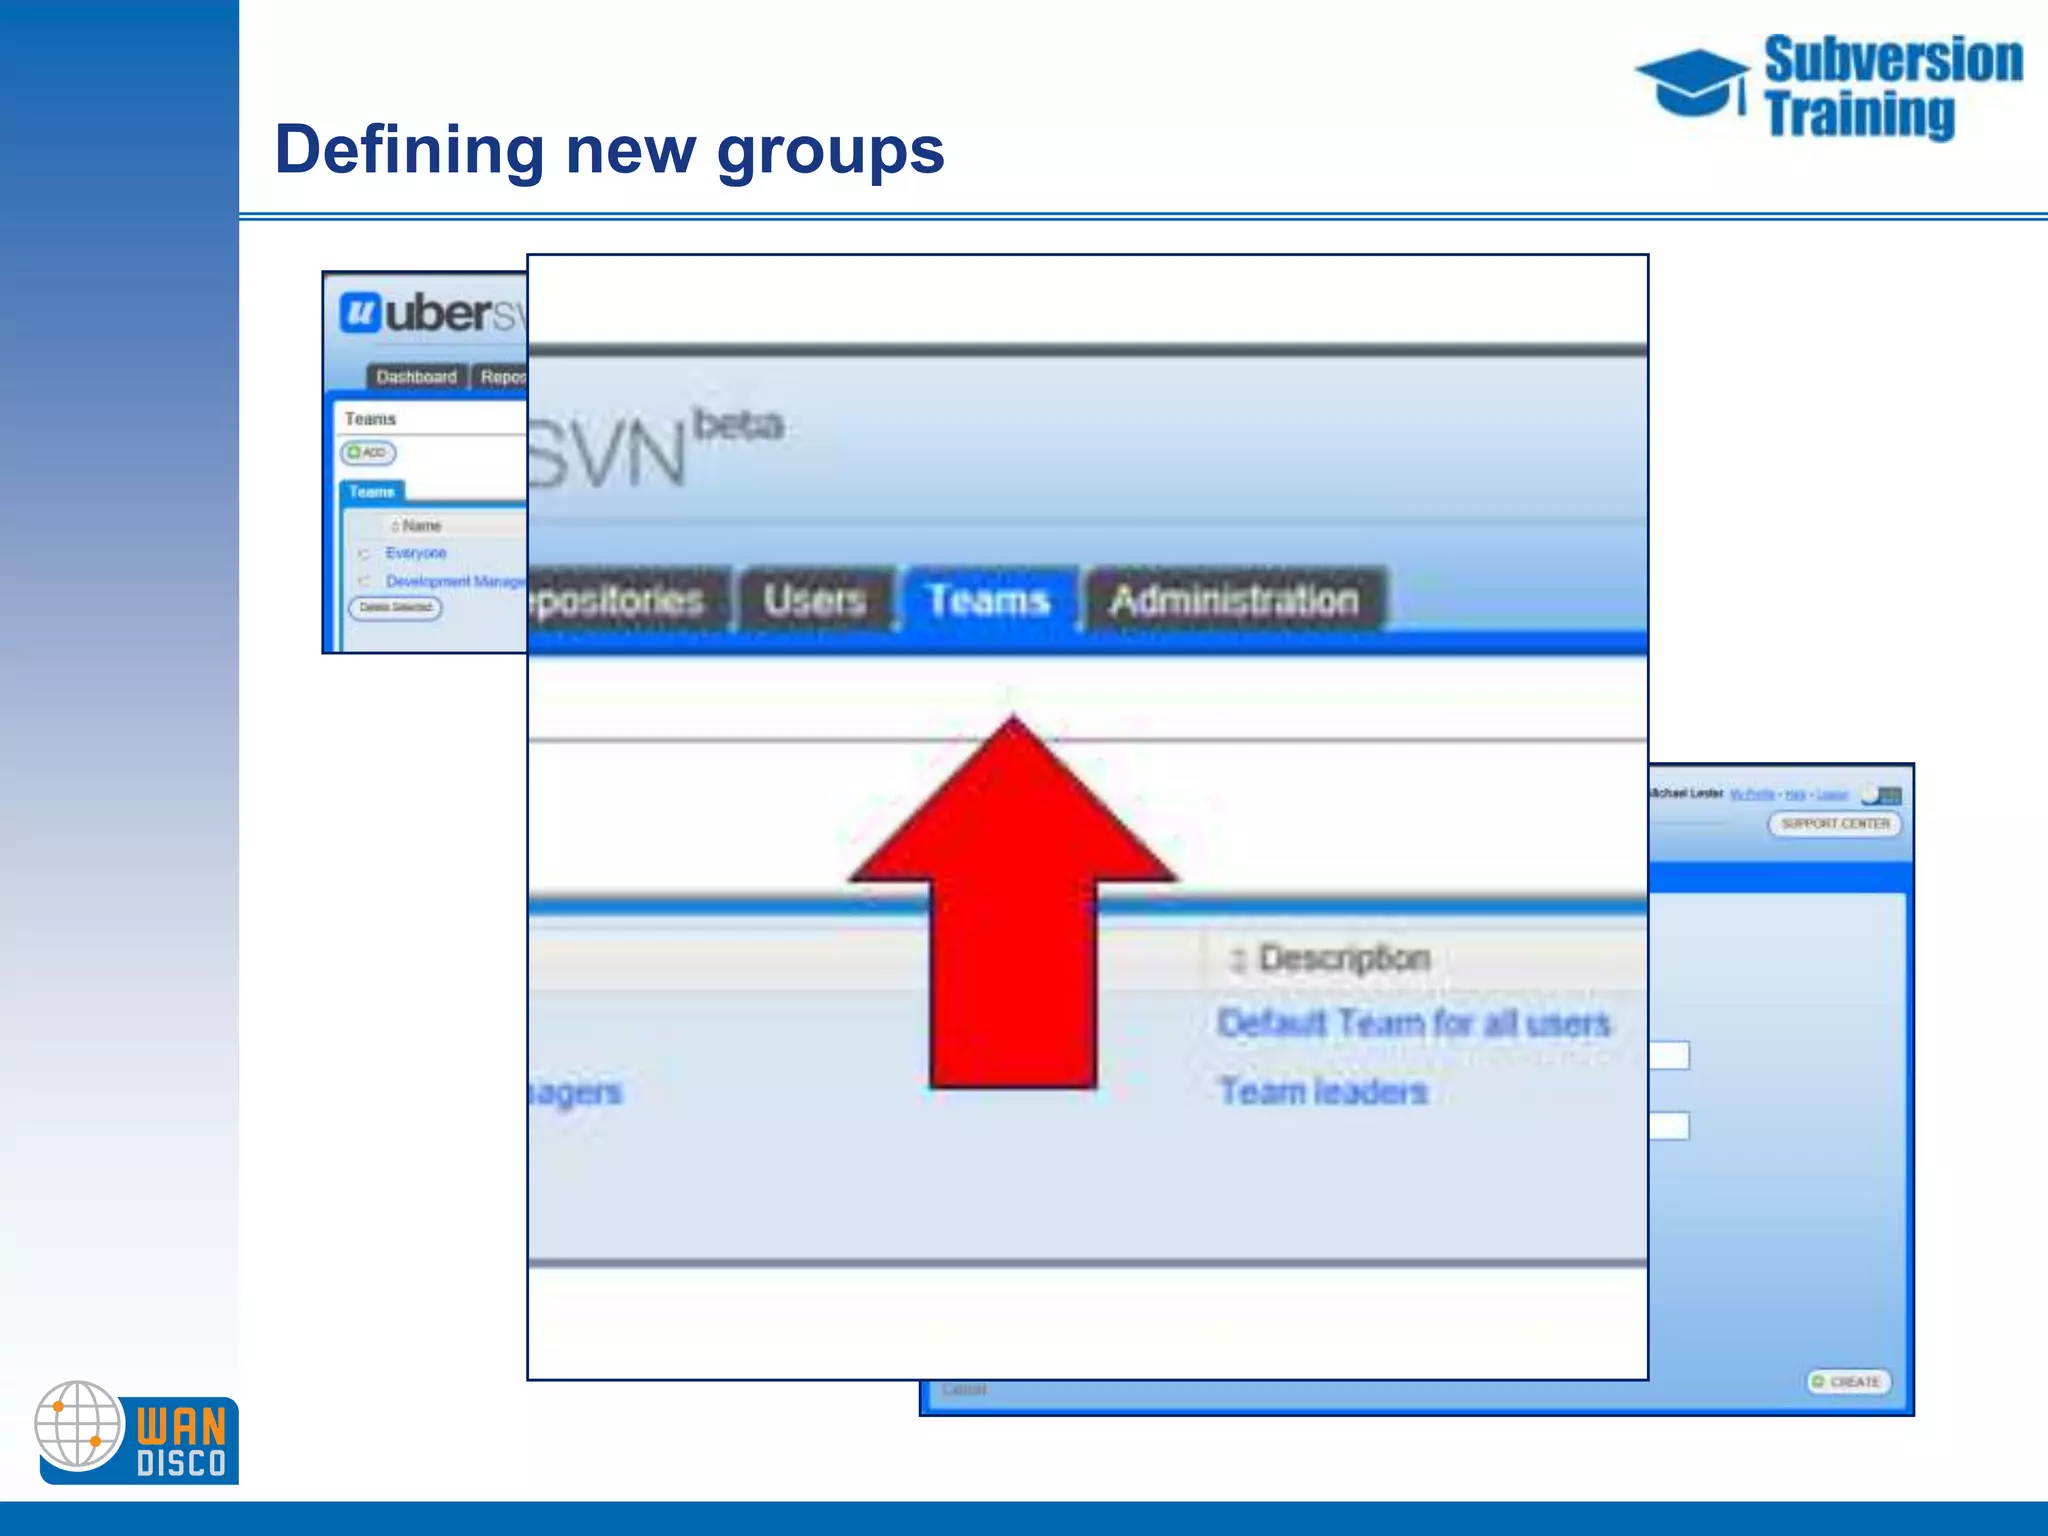Click the 'Team leaders' description text
This screenshot has height=1536, width=2048.
pyautogui.click(x=1322, y=1091)
